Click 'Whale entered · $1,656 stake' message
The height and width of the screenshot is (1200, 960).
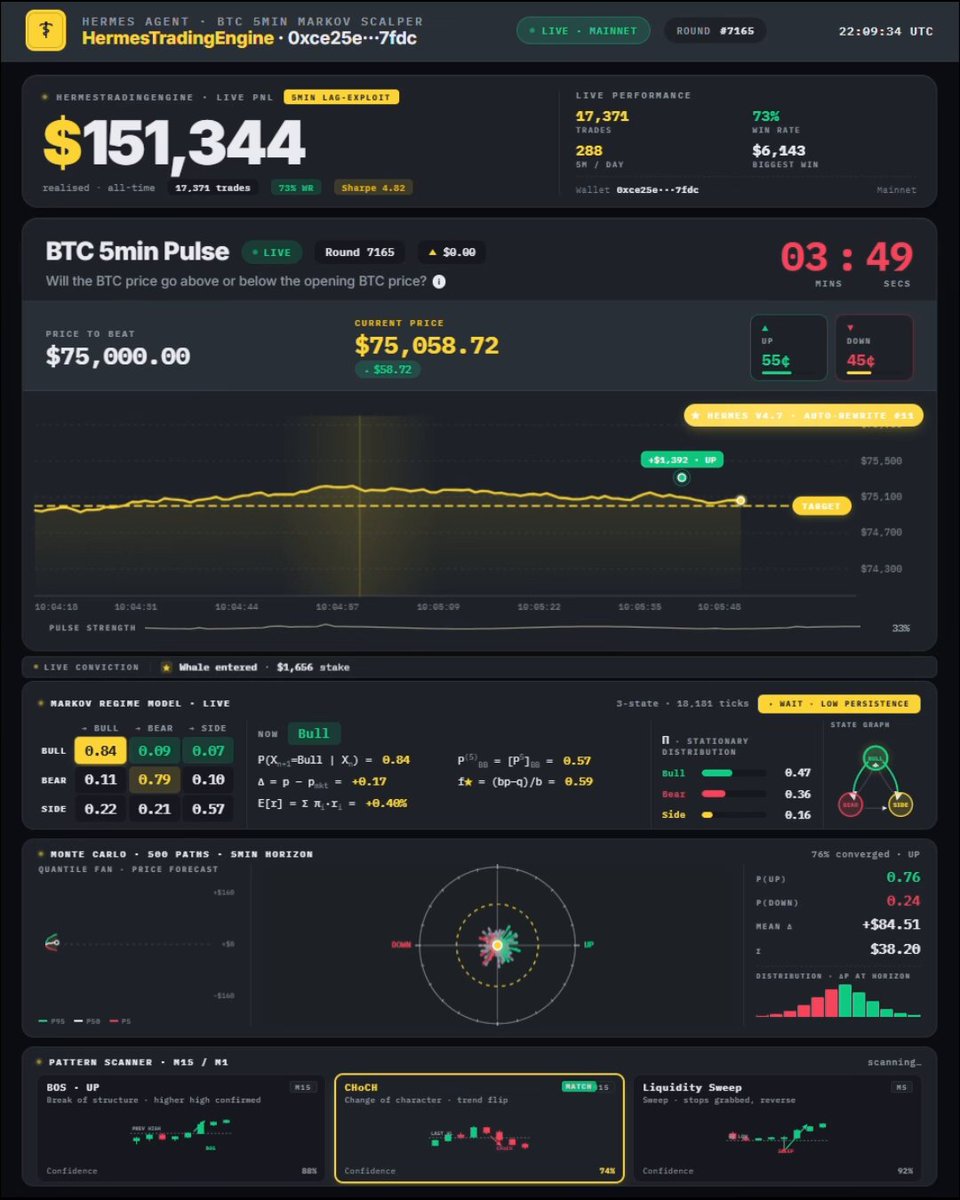click(265, 667)
